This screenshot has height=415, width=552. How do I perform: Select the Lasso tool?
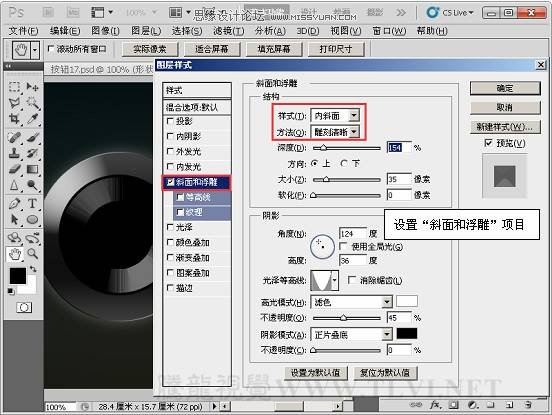pos(14,103)
